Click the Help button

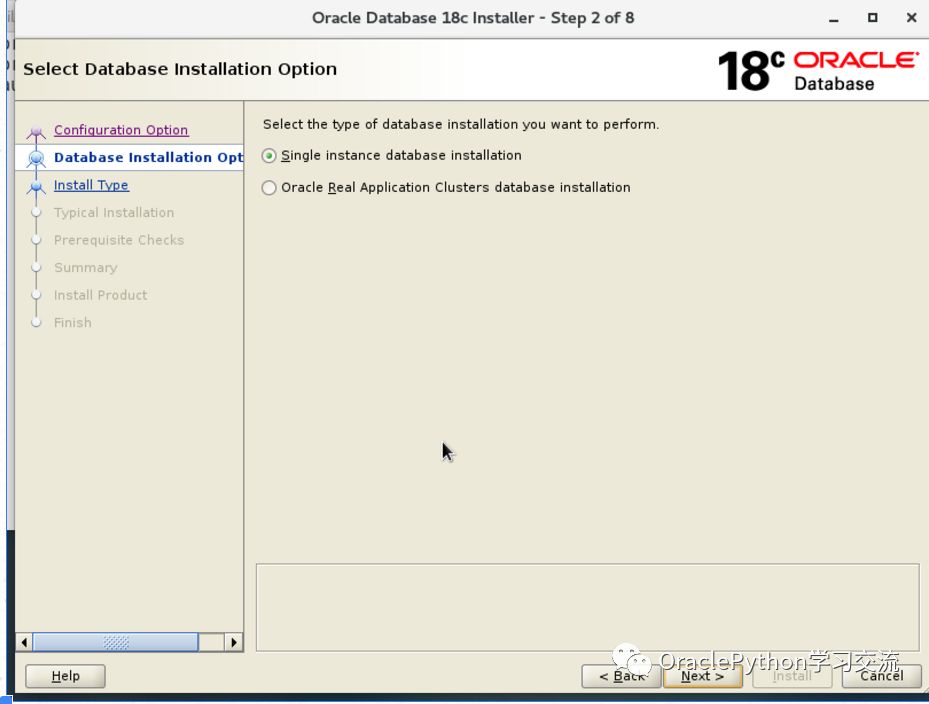point(65,676)
